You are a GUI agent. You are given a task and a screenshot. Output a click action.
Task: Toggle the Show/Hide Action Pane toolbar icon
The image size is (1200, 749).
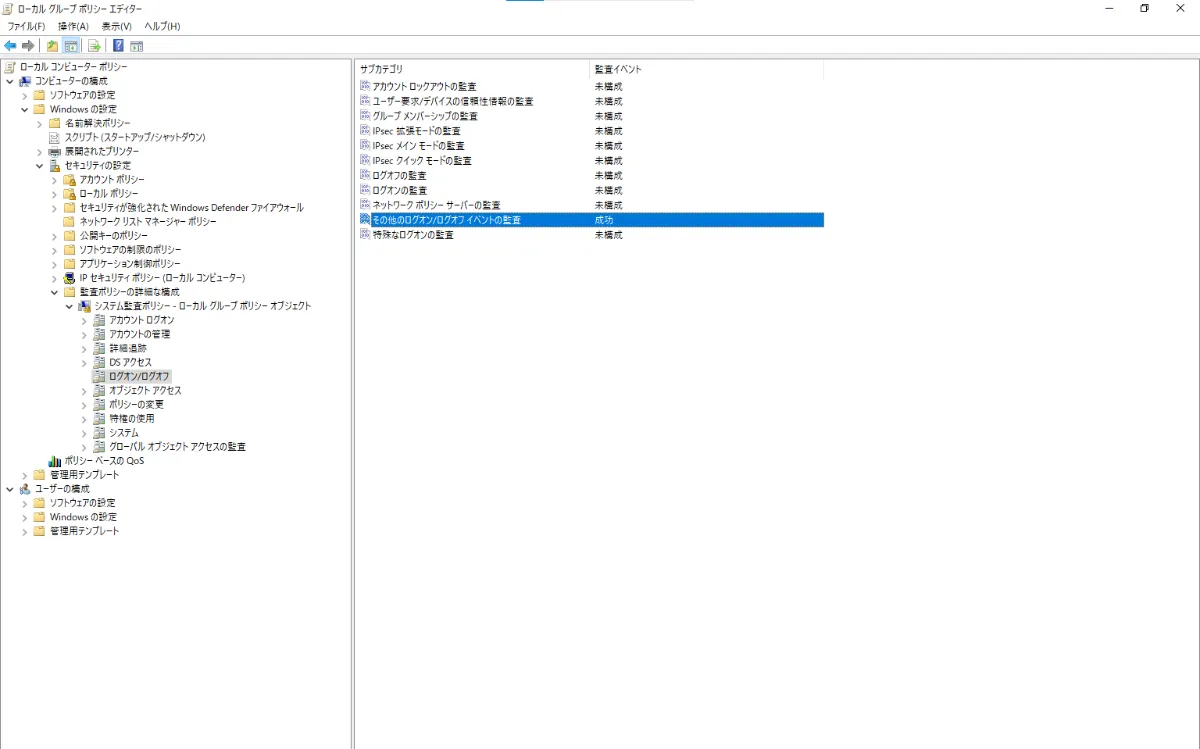[x=137, y=45]
